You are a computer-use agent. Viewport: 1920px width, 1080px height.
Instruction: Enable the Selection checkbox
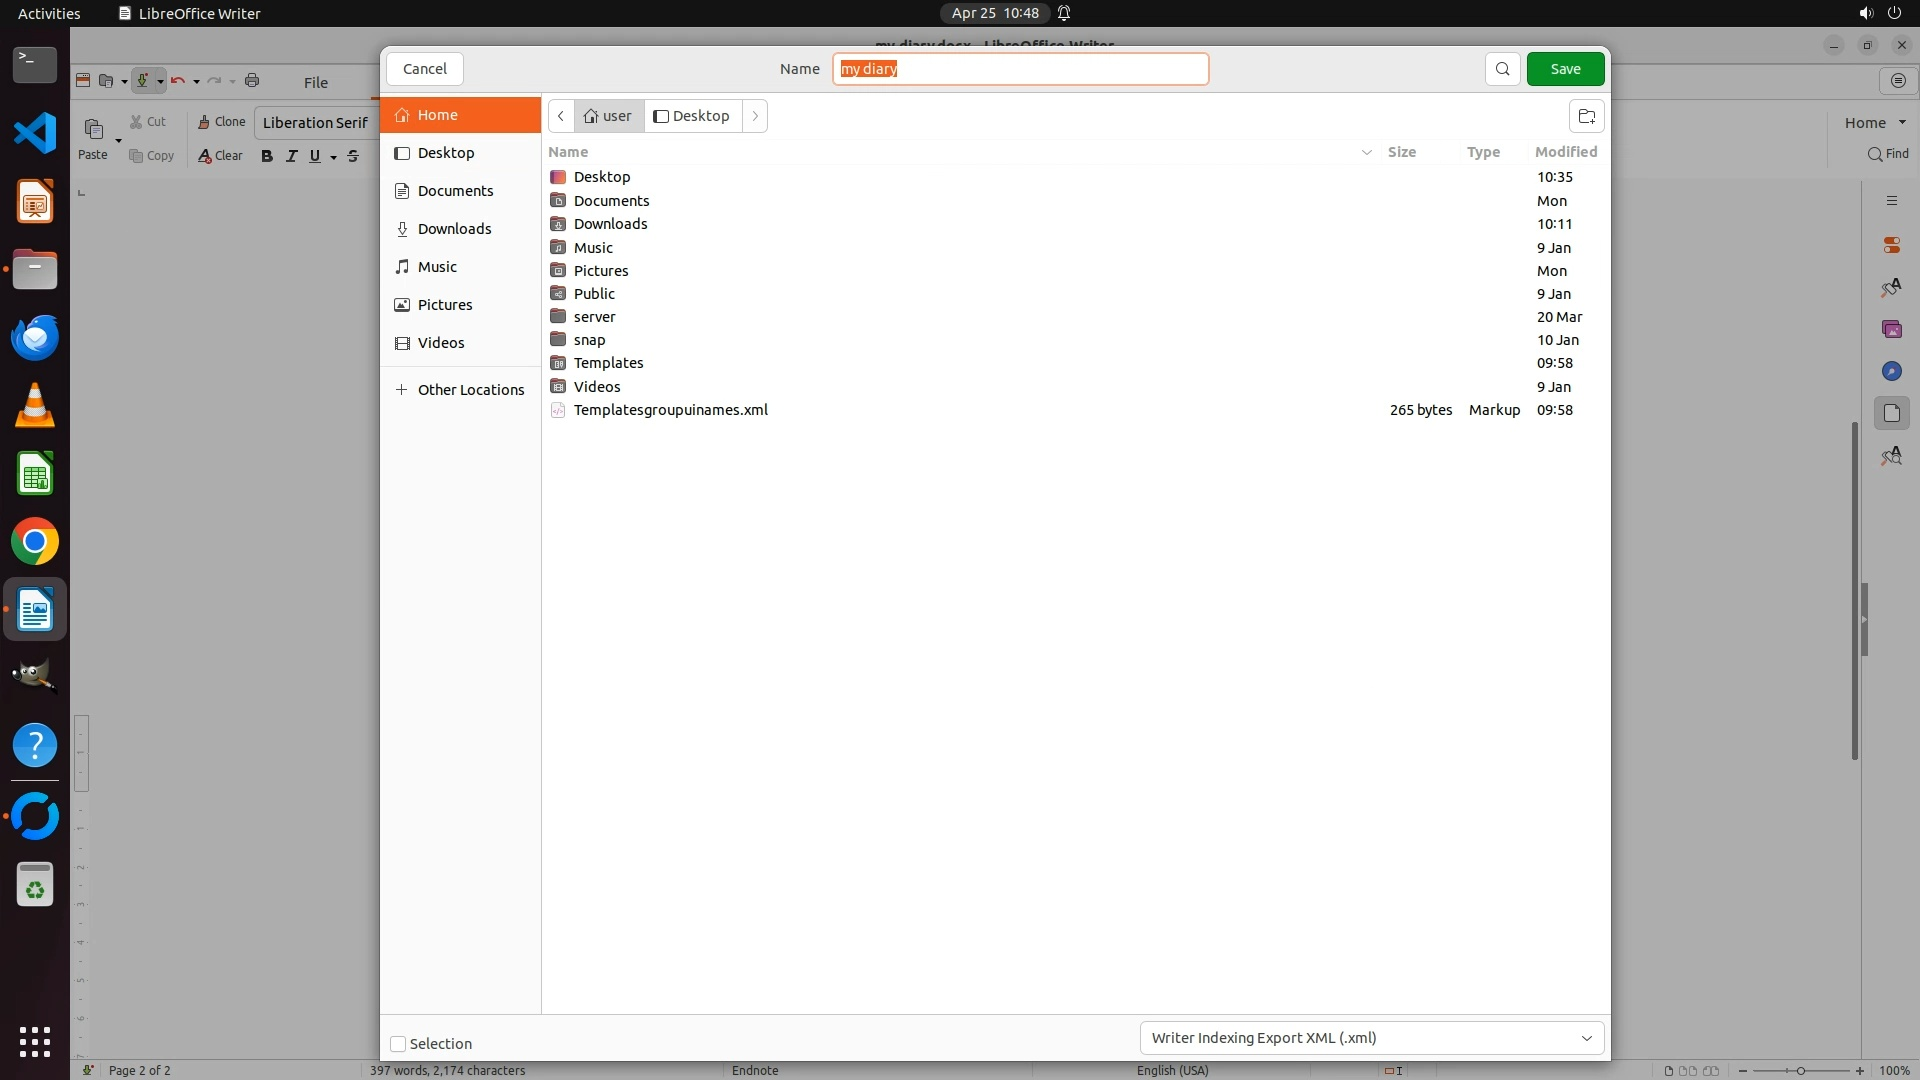(398, 1044)
